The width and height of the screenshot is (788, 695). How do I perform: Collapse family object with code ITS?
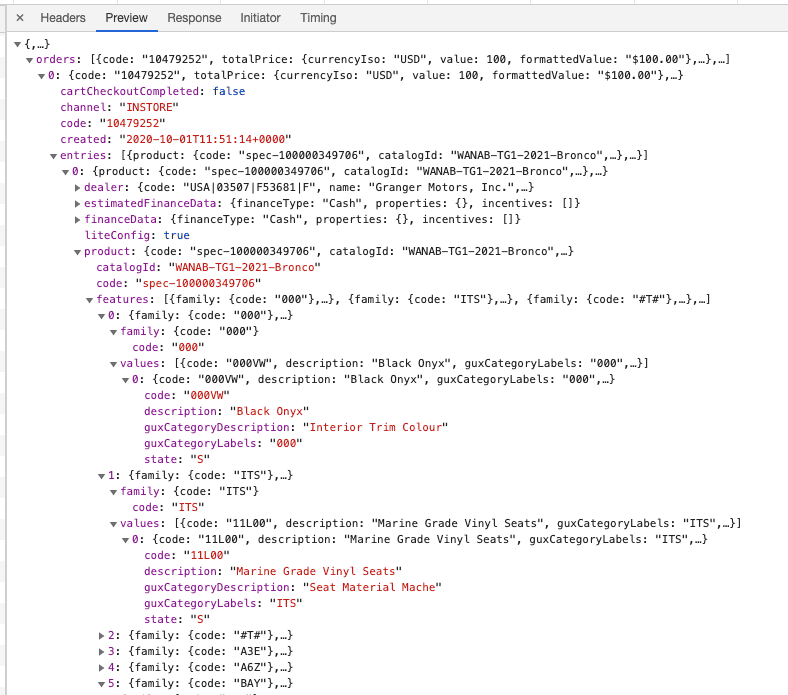pos(114,492)
